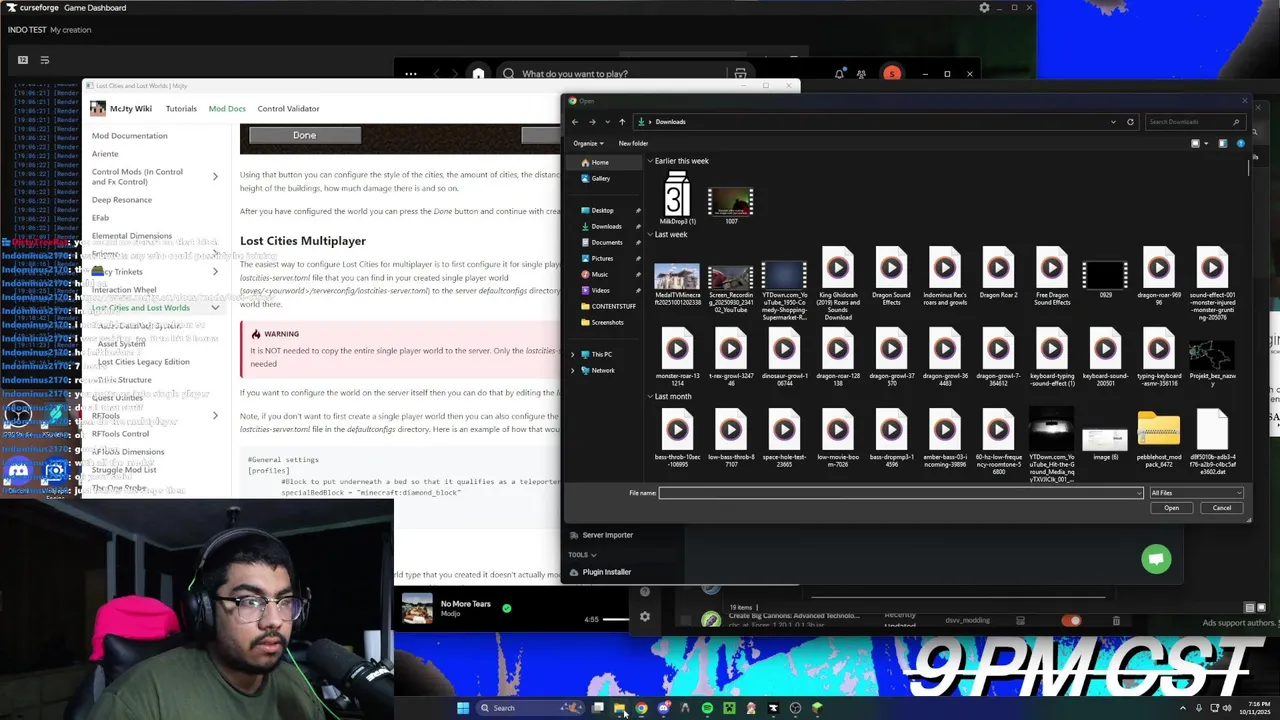Viewport: 1280px width, 720px height.
Task: Select the MilkDrop3 (1) file
Action: click(x=677, y=198)
